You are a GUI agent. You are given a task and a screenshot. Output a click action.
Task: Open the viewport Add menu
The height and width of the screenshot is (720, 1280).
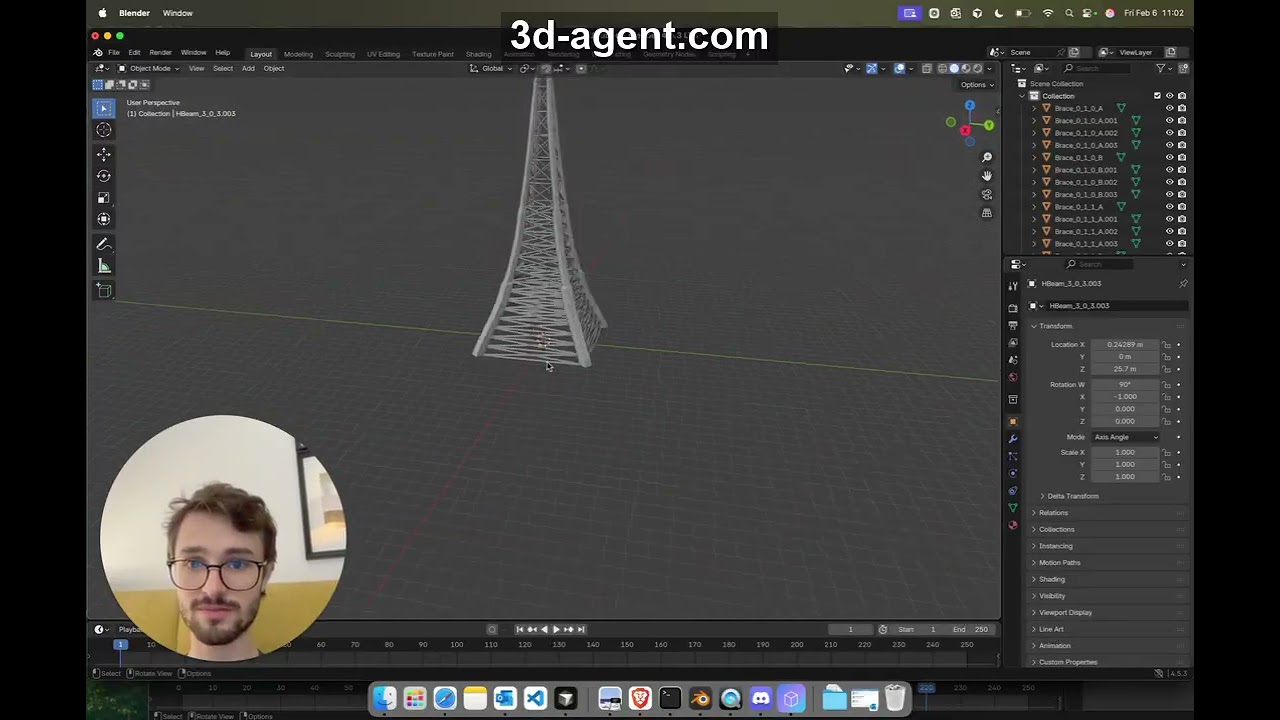point(248,68)
